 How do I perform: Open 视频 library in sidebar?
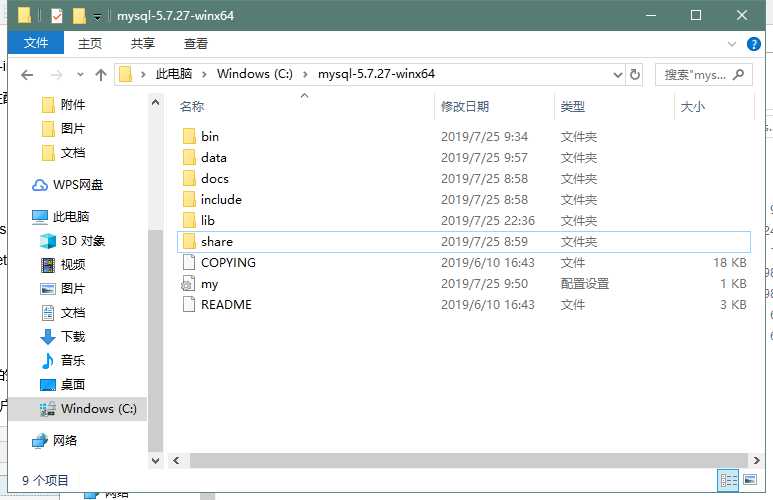point(63,265)
